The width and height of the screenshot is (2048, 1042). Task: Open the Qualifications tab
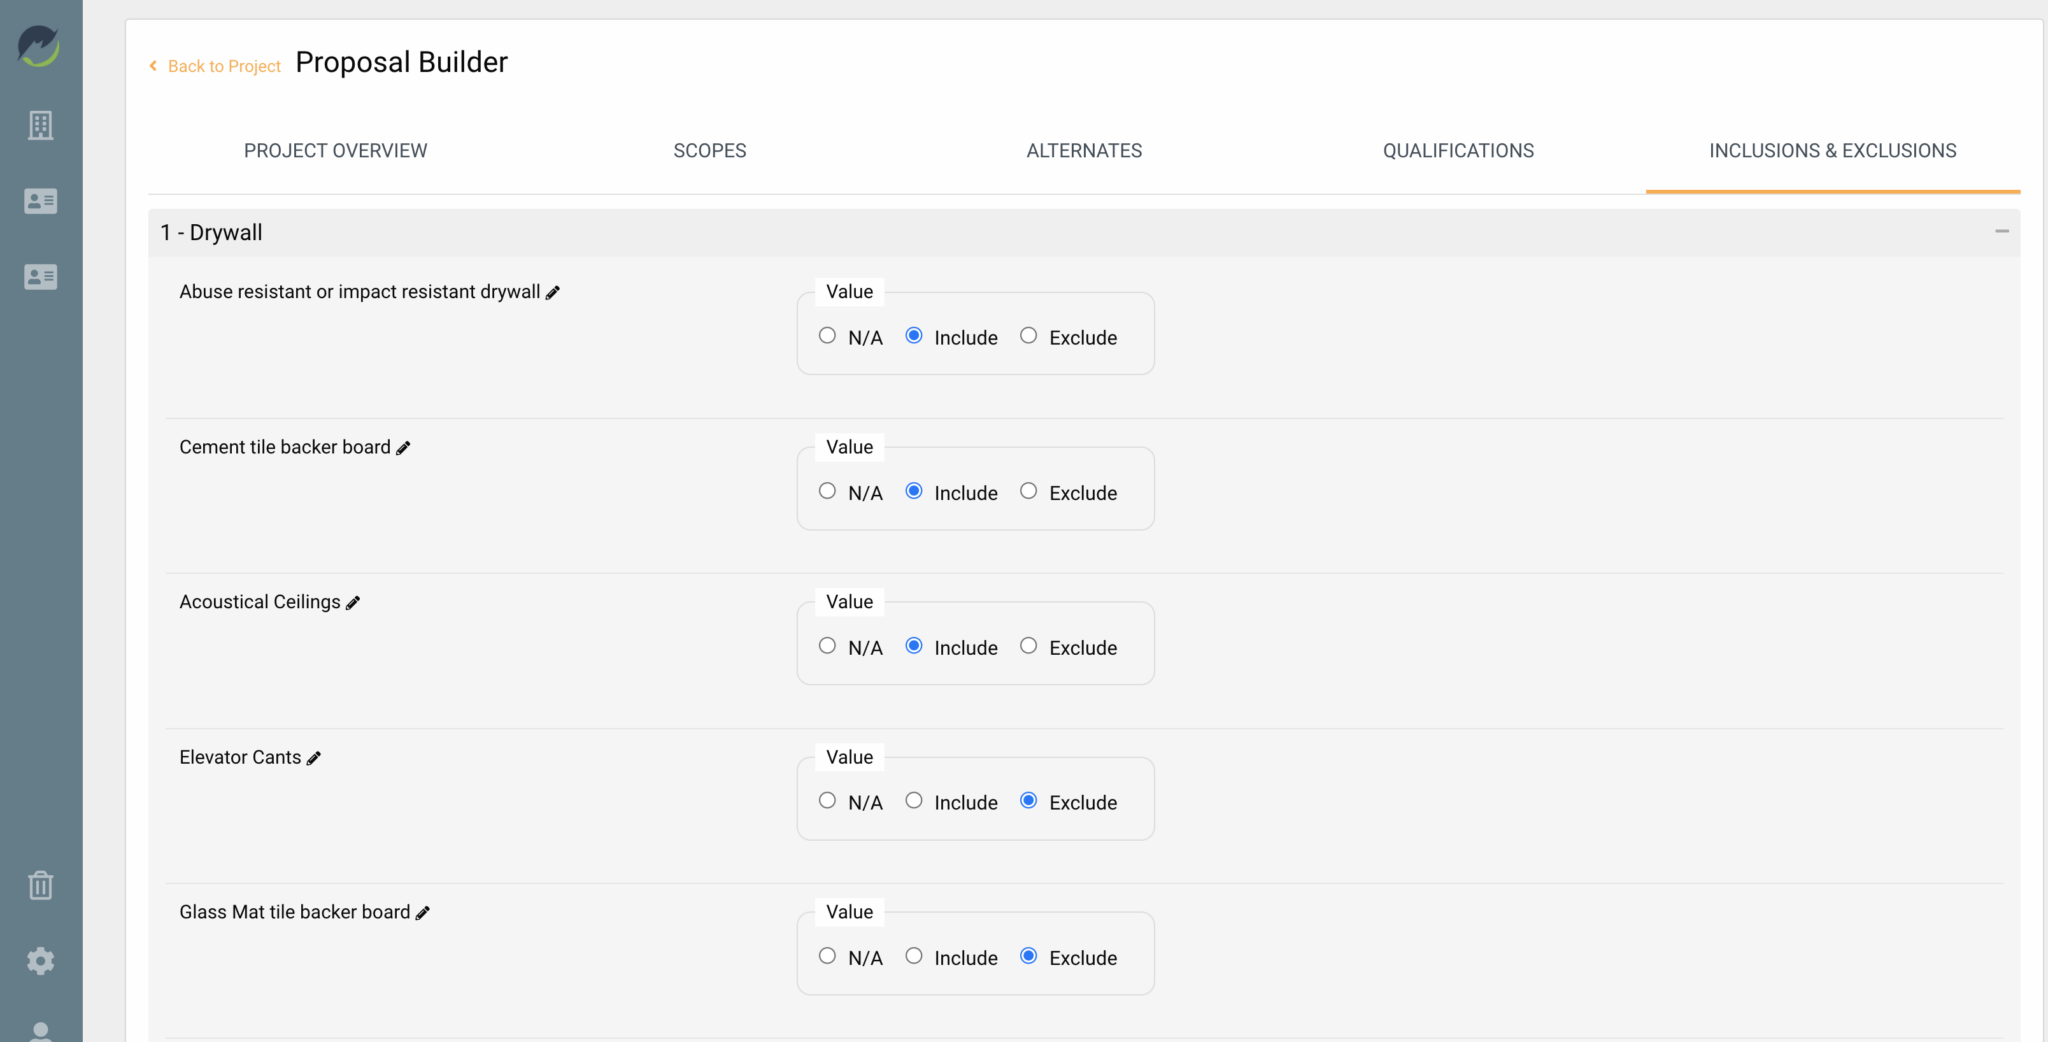click(1458, 151)
